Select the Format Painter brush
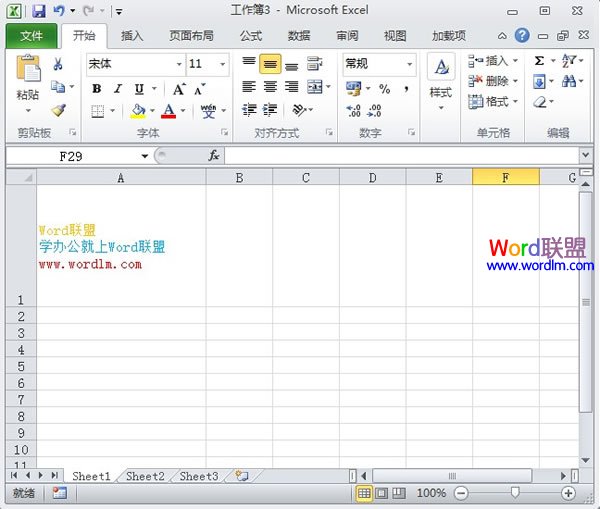The image size is (600, 509). 59,110
